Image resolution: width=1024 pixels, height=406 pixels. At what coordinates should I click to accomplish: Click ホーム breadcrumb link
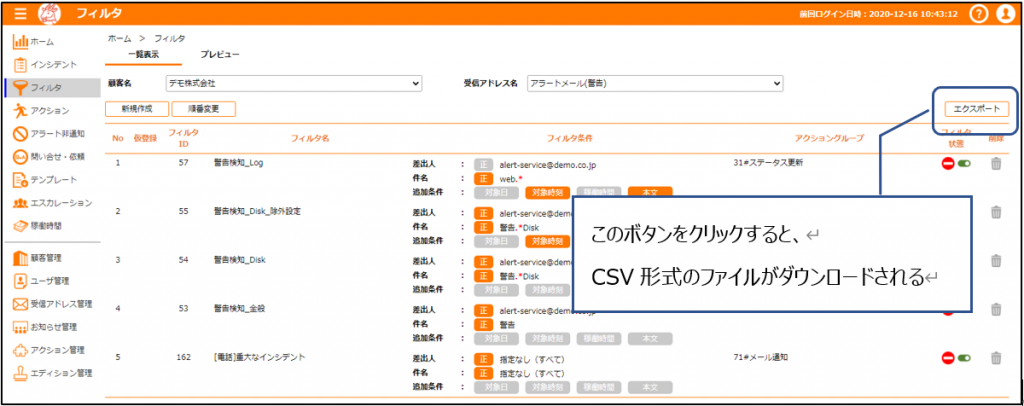(x=119, y=37)
